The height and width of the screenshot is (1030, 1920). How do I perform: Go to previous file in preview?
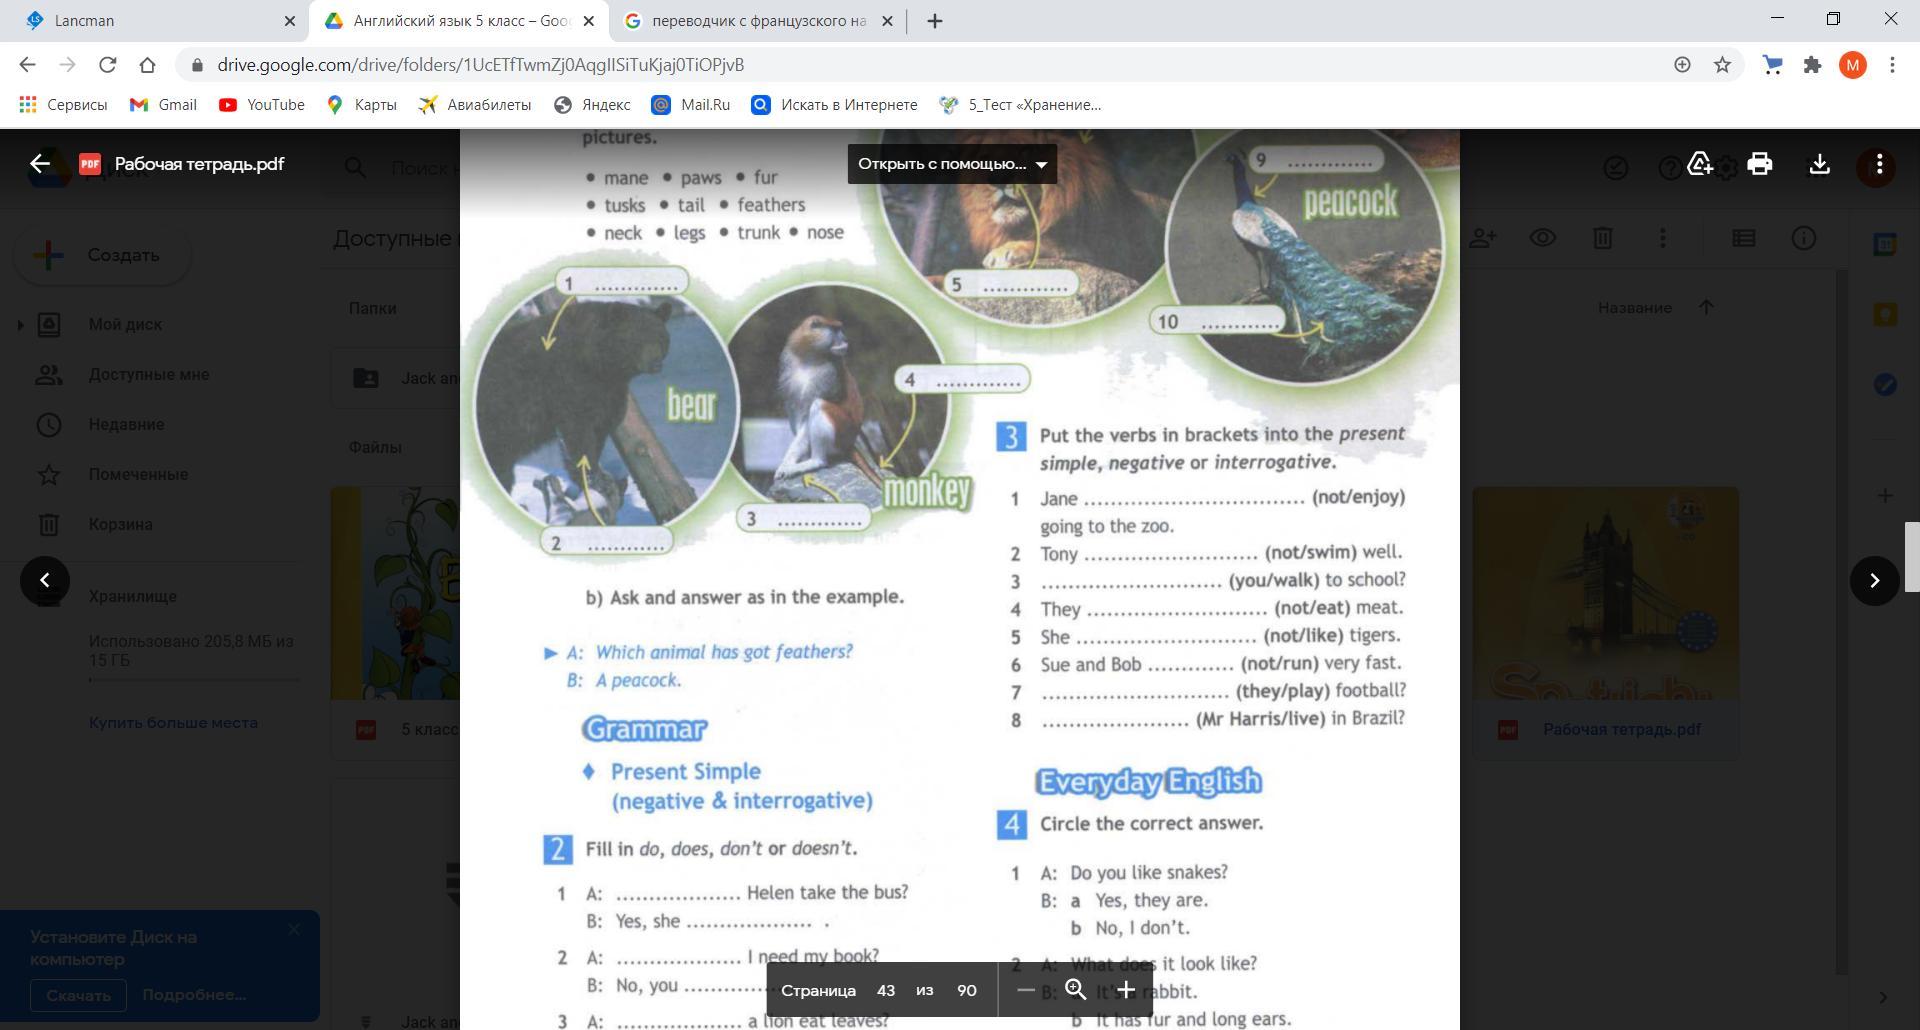click(x=44, y=580)
